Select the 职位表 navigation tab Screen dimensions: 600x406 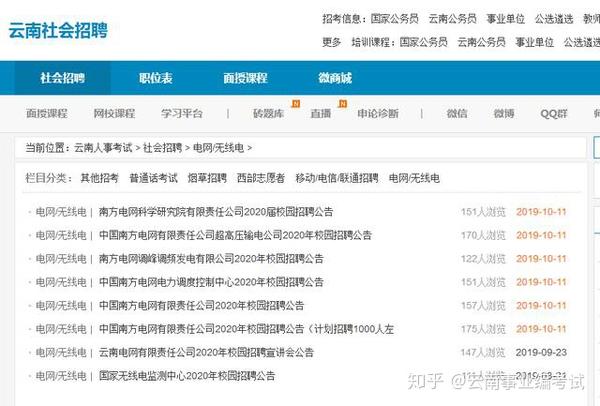pyautogui.click(x=156, y=78)
